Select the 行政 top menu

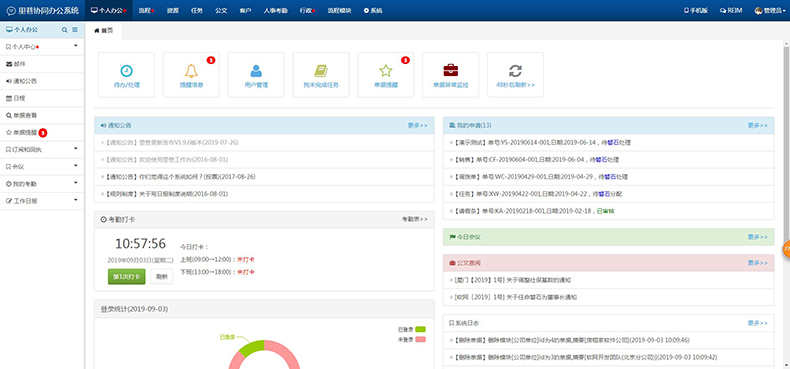[307, 11]
